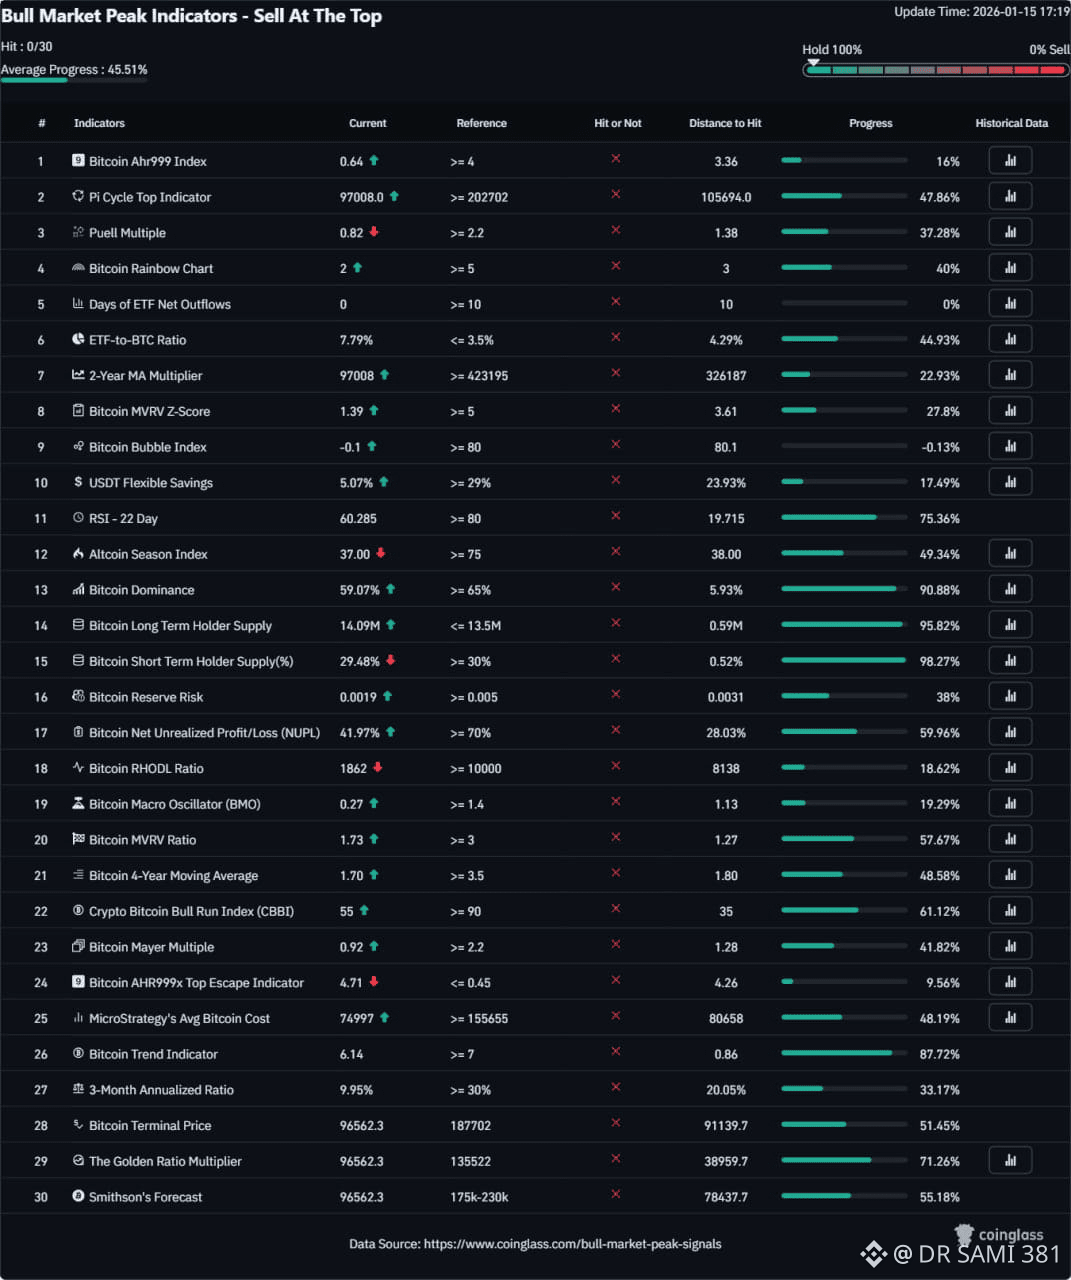Screen dimensions: 1071x1280
Task: Click the red X in the Bitcoin Dominance row
Action: [616, 587]
